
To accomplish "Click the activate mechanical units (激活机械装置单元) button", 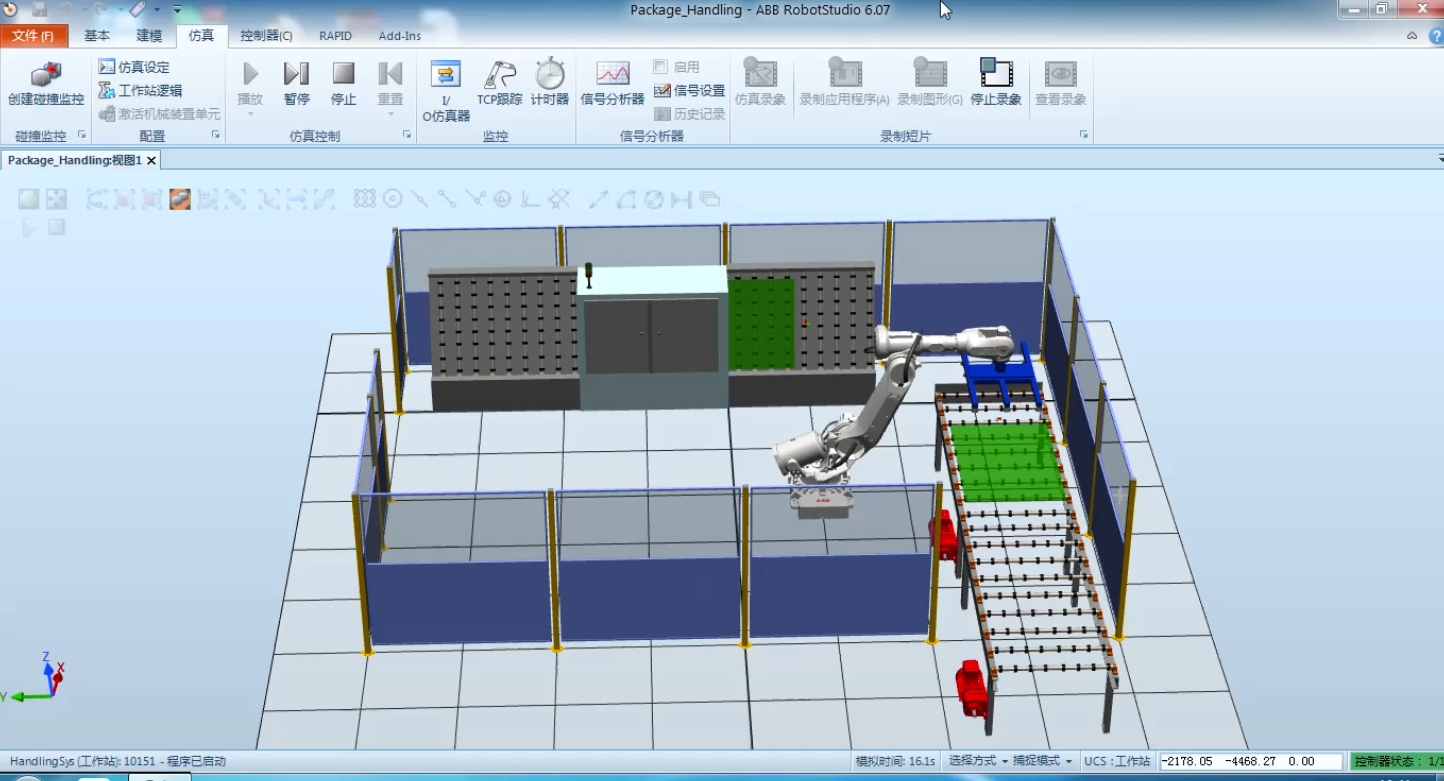I will coord(159,114).
